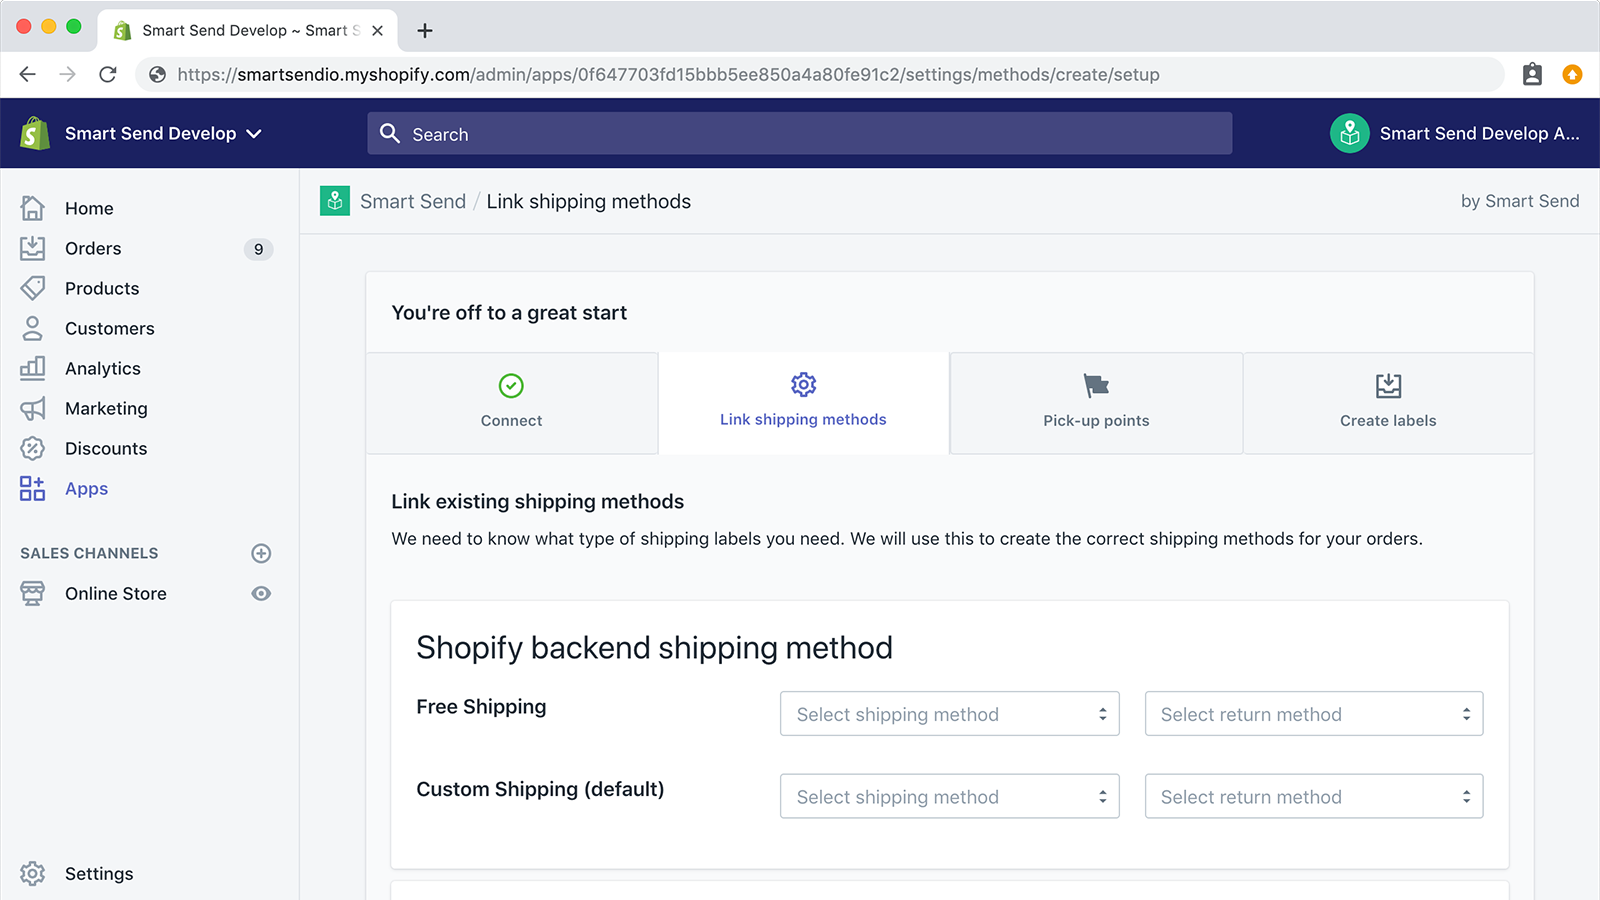Open the Analytics chart icon
Image resolution: width=1600 pixels, height=900 pixels.
31,368
